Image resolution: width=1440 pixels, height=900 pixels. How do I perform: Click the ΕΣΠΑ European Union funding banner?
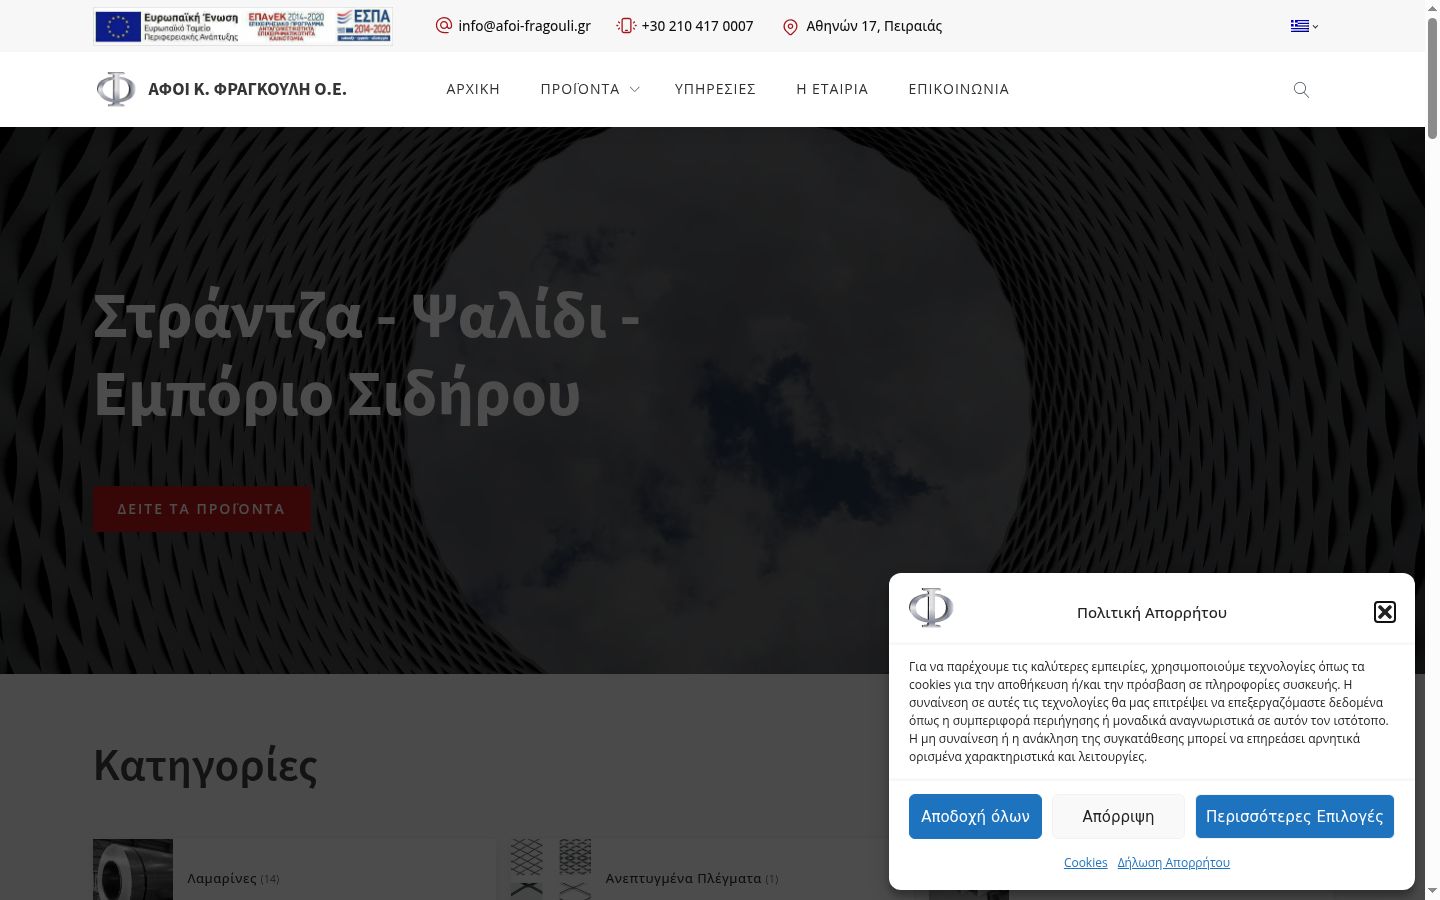243,26
